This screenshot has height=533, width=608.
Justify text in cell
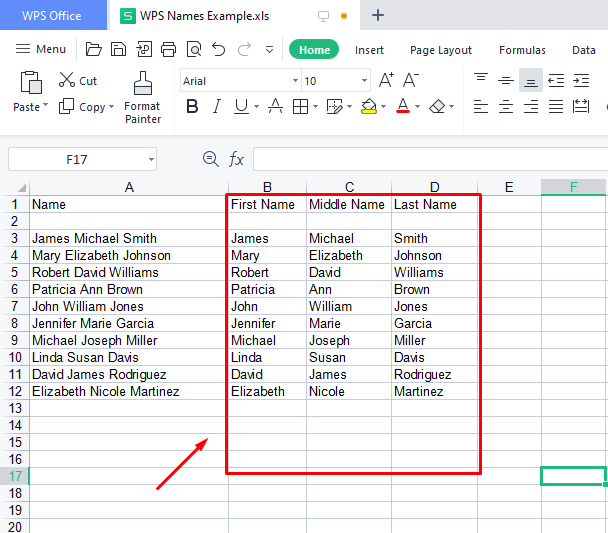(556, 106)
